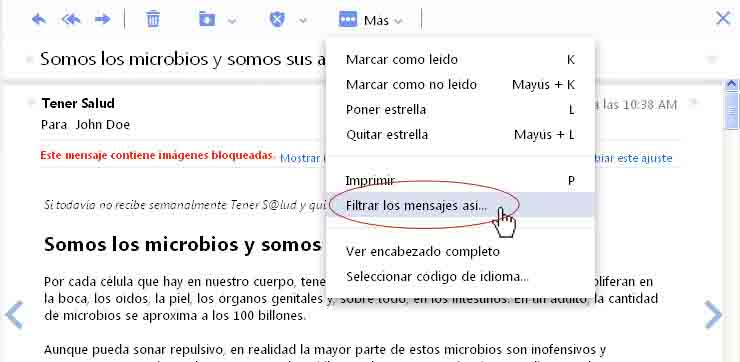Click the Mostrar imágenes link
This screenshot has height=362, width=740.
(x=302, y=158)
